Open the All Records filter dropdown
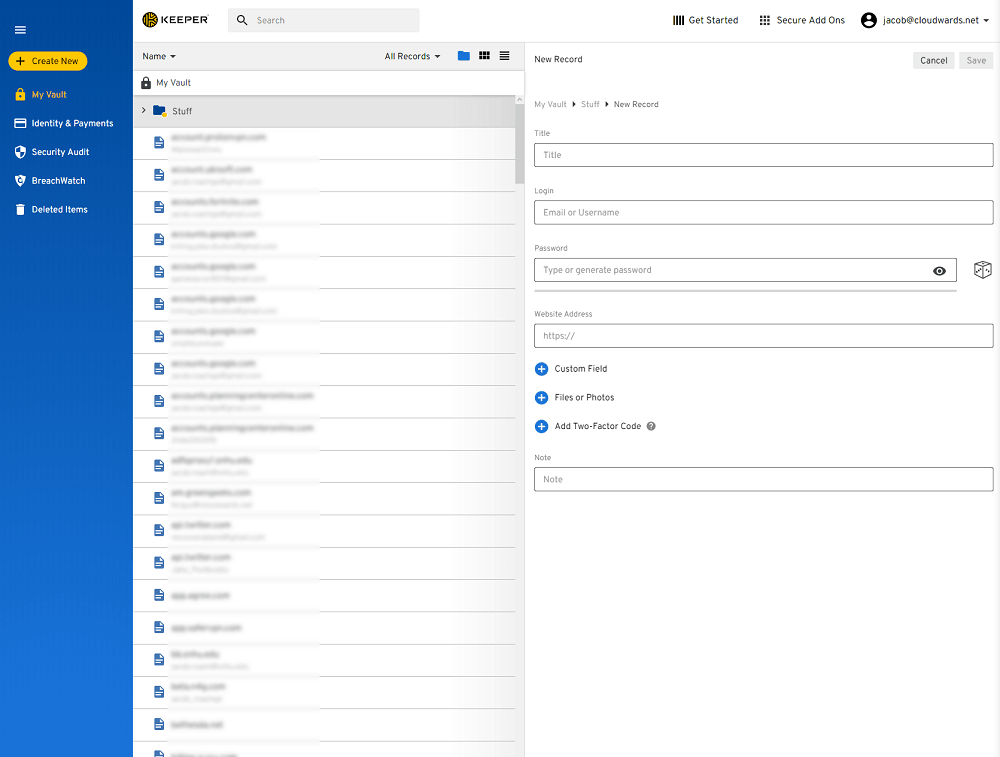 pos(412,56)
